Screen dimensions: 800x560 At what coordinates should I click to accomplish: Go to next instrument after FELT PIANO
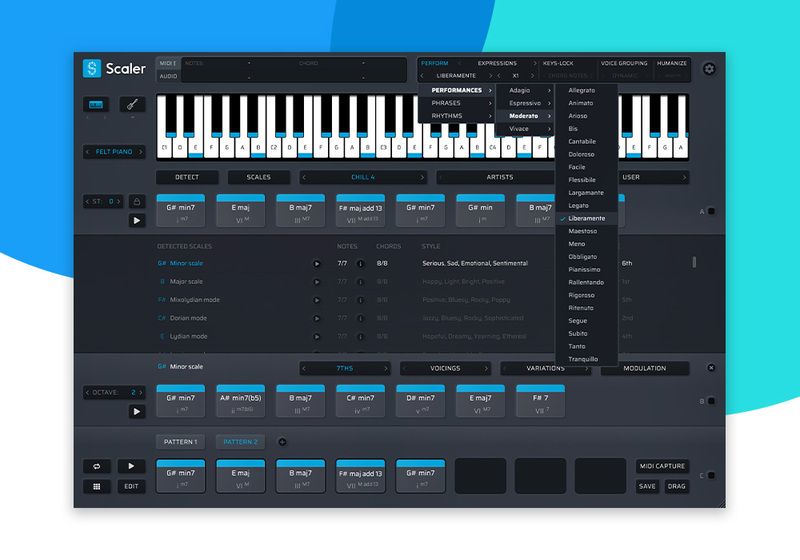pos(141,152)
